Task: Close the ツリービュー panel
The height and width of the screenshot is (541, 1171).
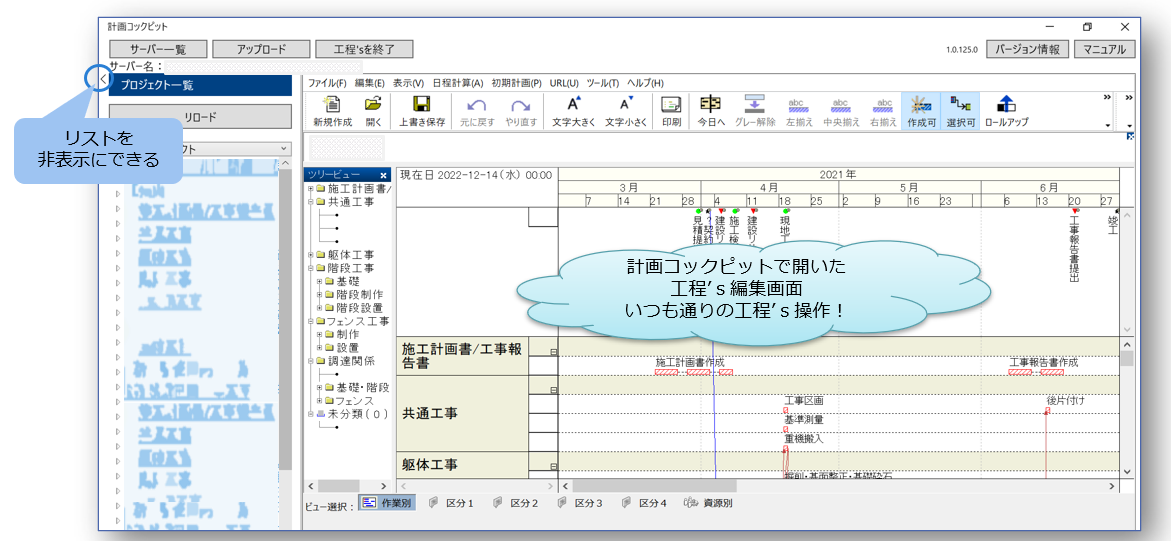Action: pyautogui.click(x=383, y=175)
